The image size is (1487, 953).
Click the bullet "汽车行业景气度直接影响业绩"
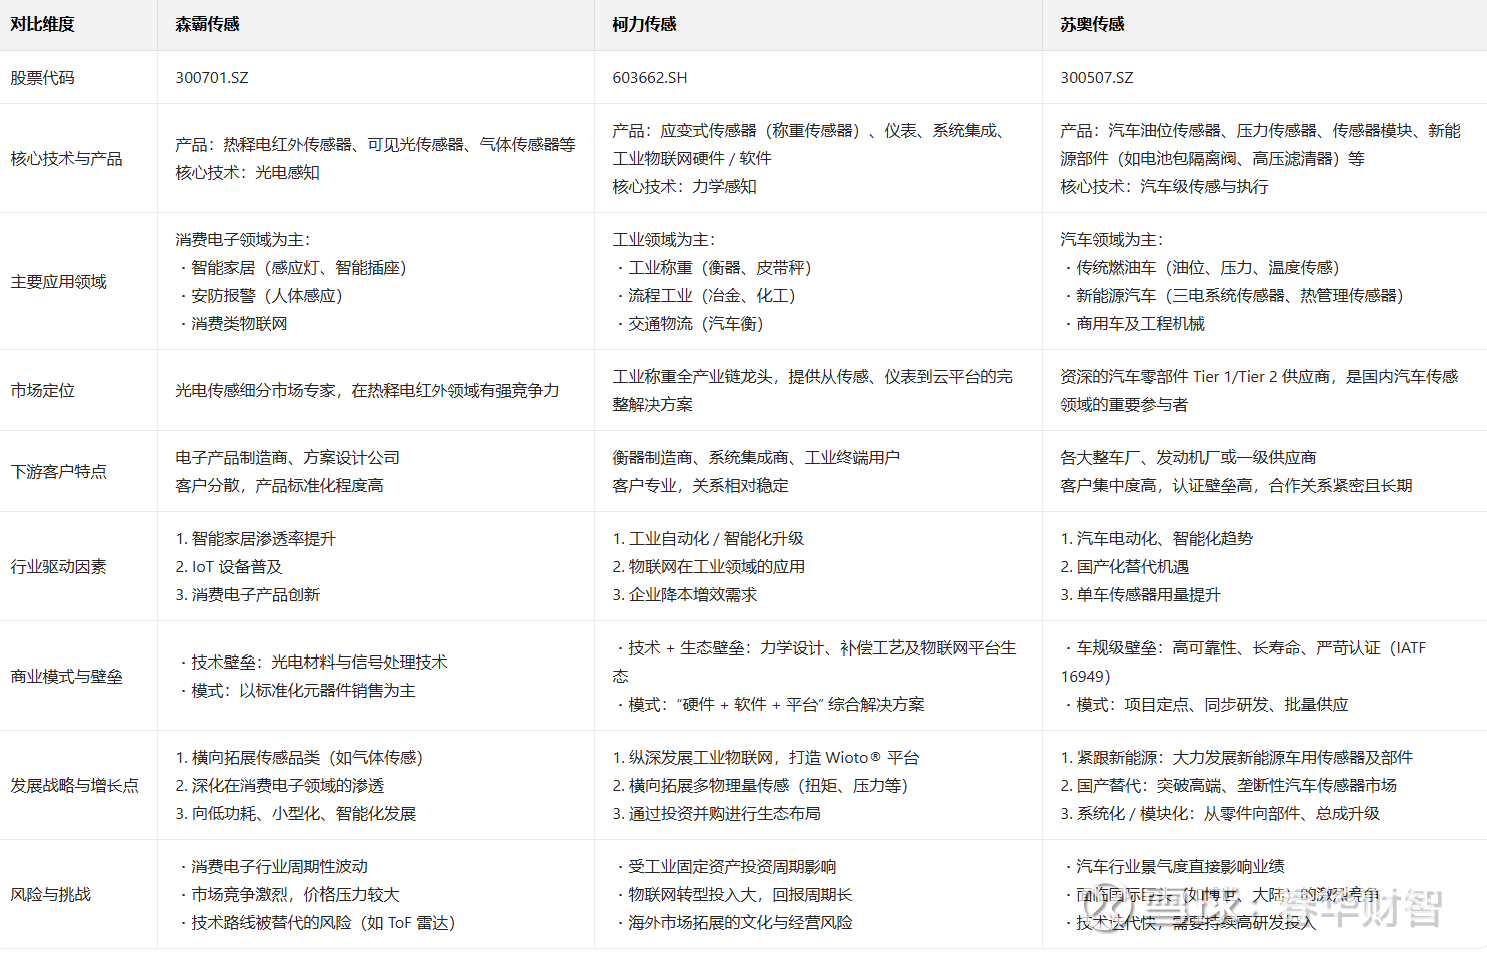(1173, 867)
